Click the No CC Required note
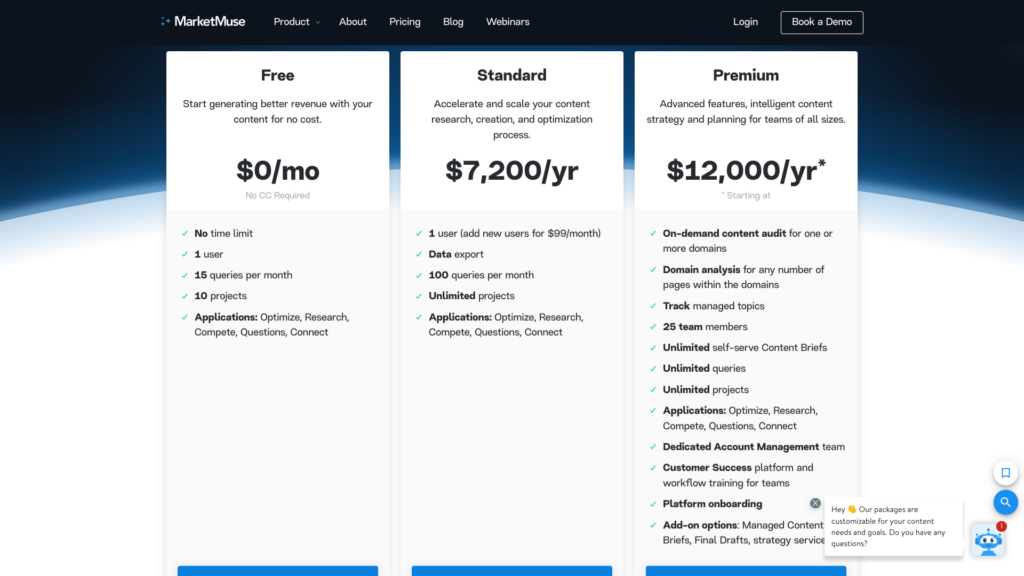 point(278,195)
